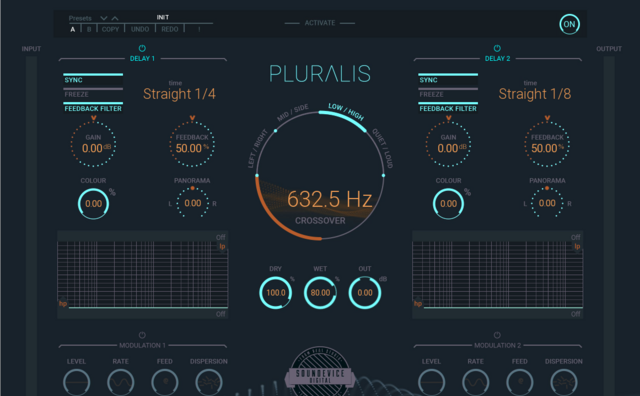Select next preset with down chevron
The height and width of the screenshot is (396, 640).
pyautogui.click(x=104, y=18)
